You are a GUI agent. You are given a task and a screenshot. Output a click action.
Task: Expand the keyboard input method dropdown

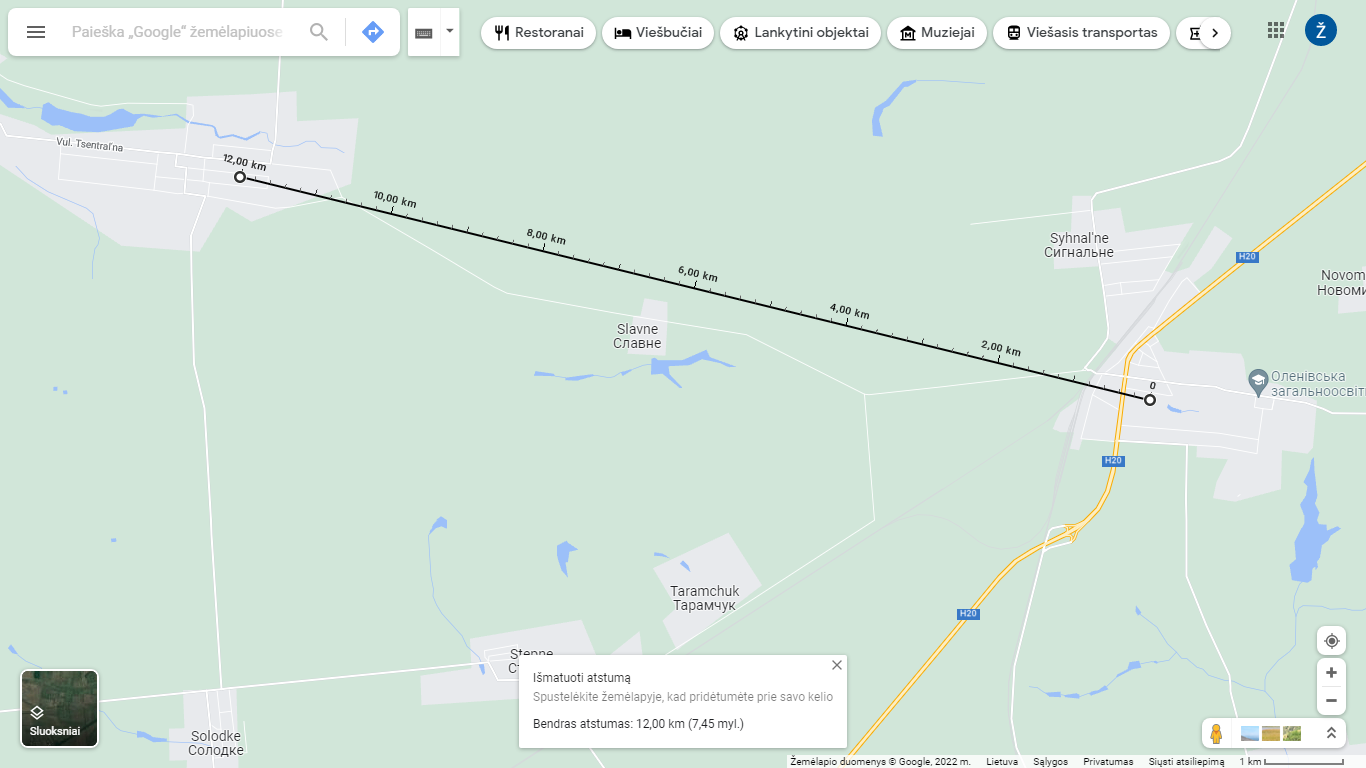[450, 32]
